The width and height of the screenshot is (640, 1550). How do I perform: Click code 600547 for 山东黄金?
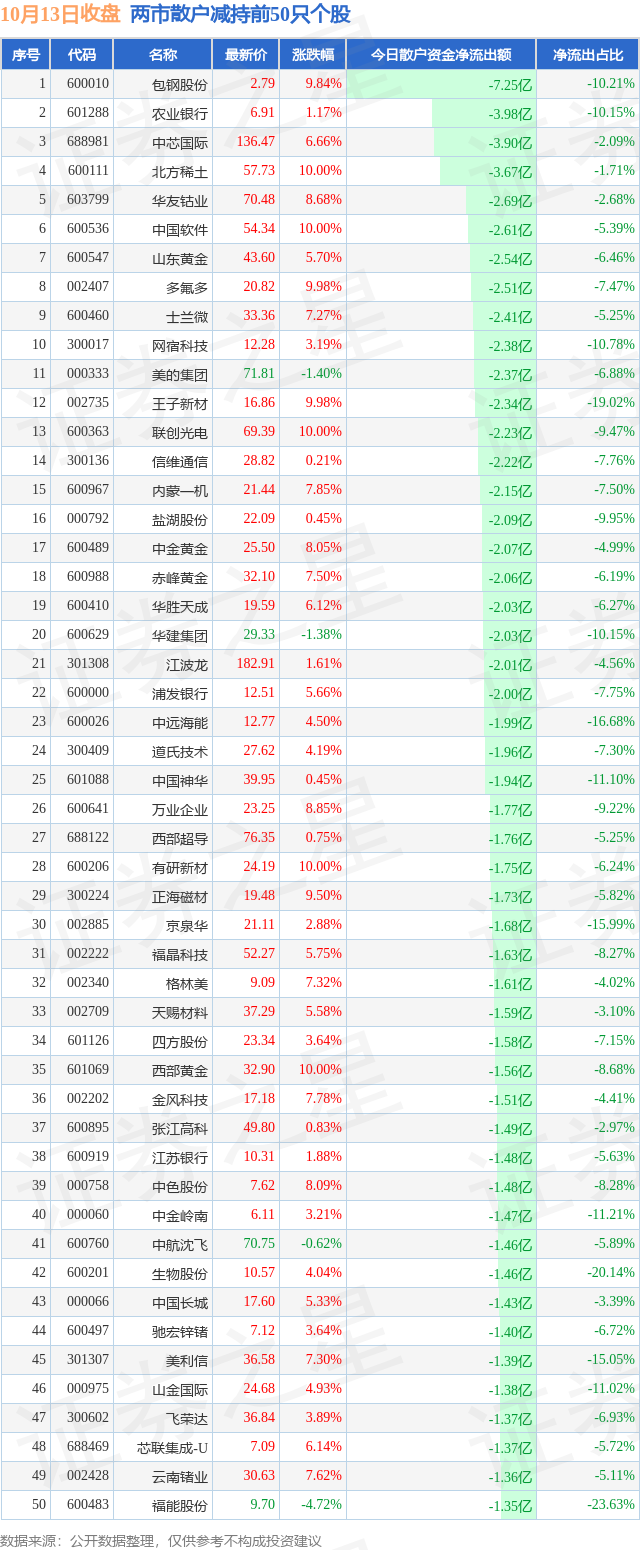pyautogui.click(x=88, y=258)
